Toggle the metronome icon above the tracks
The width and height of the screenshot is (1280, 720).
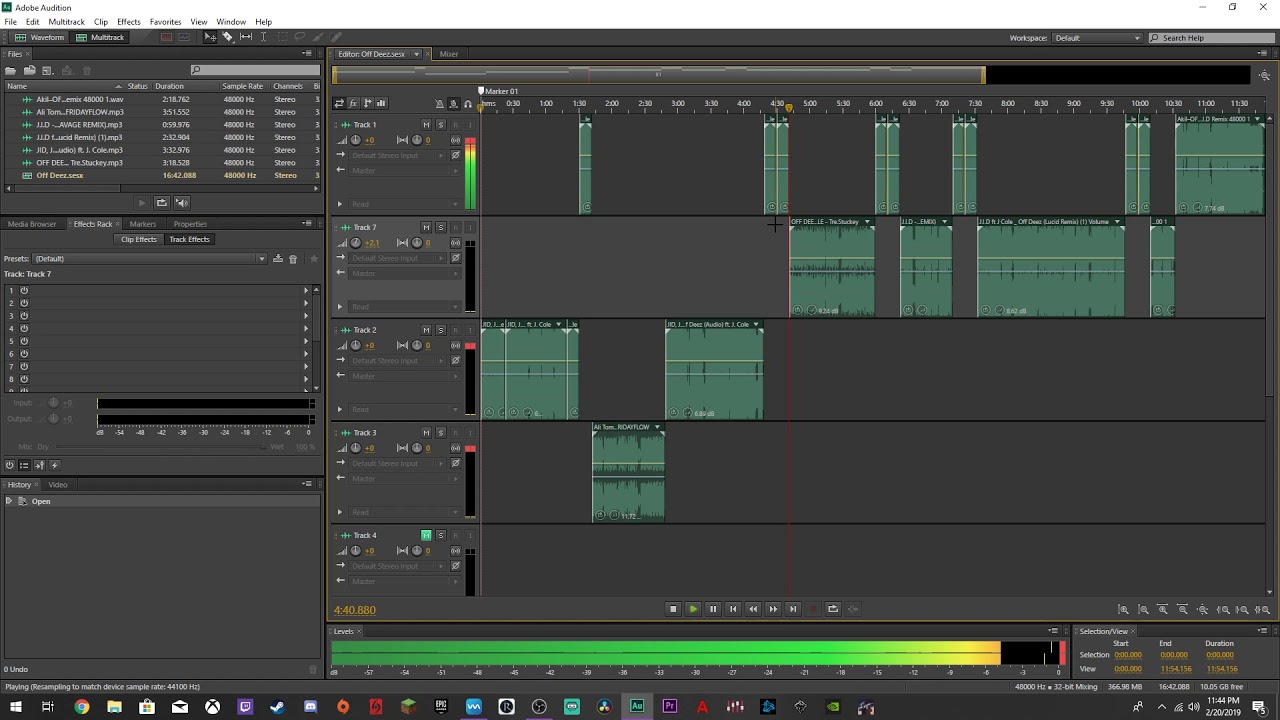[439, 104]
